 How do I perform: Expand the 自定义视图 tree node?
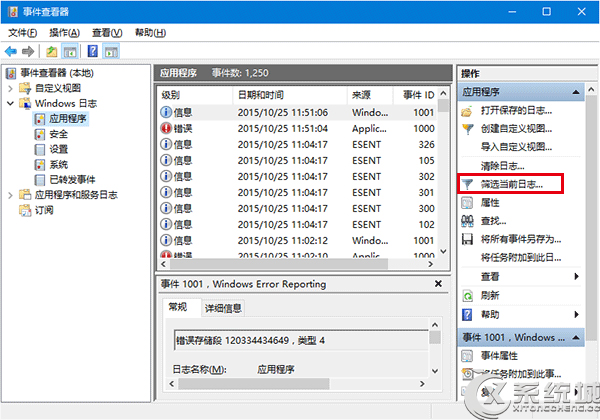click(x=10, y=89)
